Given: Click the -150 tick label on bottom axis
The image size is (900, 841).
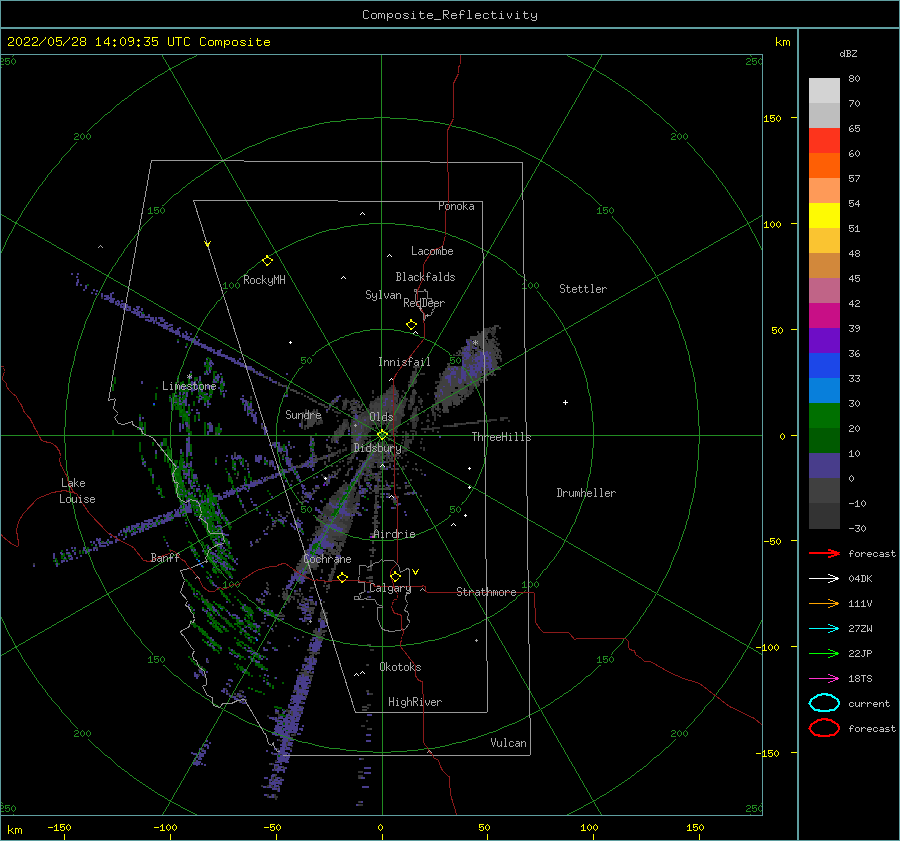Looking at the screenshot, I should [59, 827].
